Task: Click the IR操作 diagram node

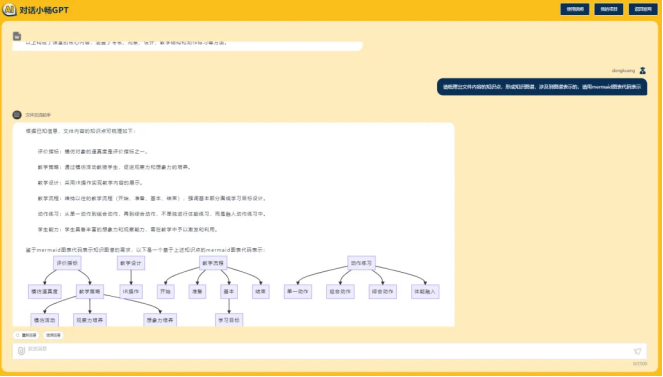Action: [x=131, y=291]
